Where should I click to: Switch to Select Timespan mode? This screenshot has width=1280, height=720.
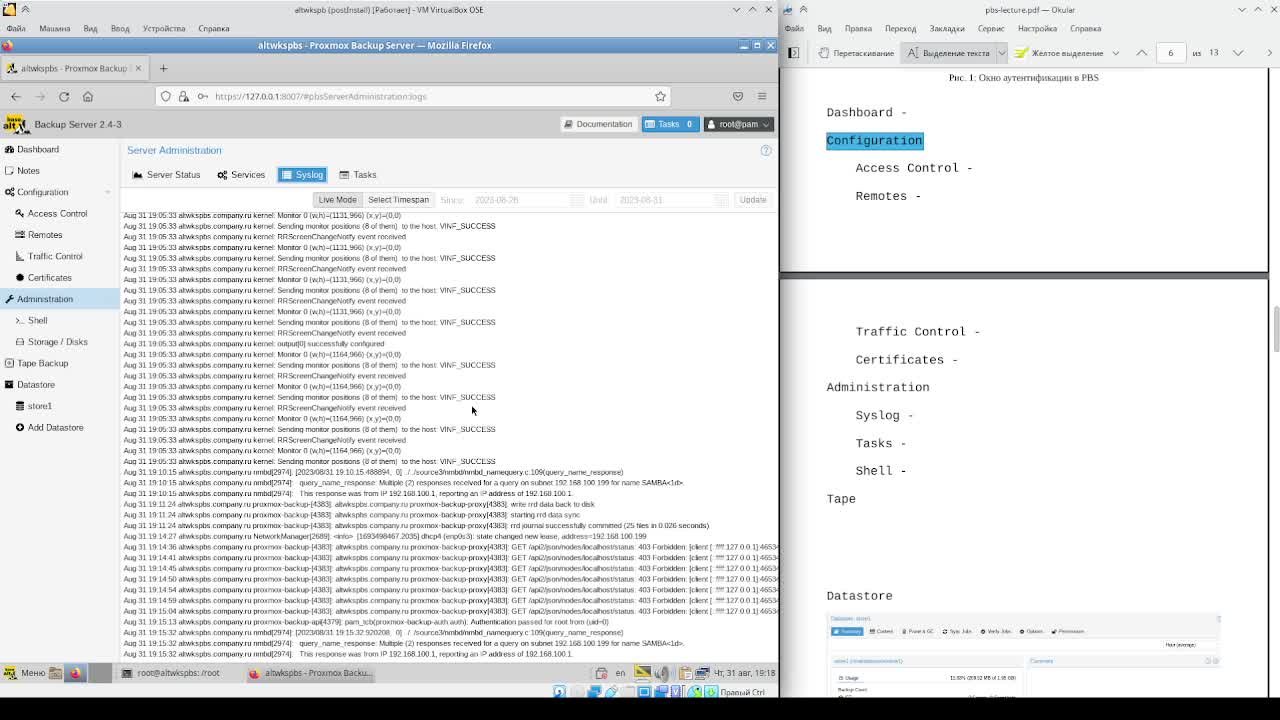[398, 200]
